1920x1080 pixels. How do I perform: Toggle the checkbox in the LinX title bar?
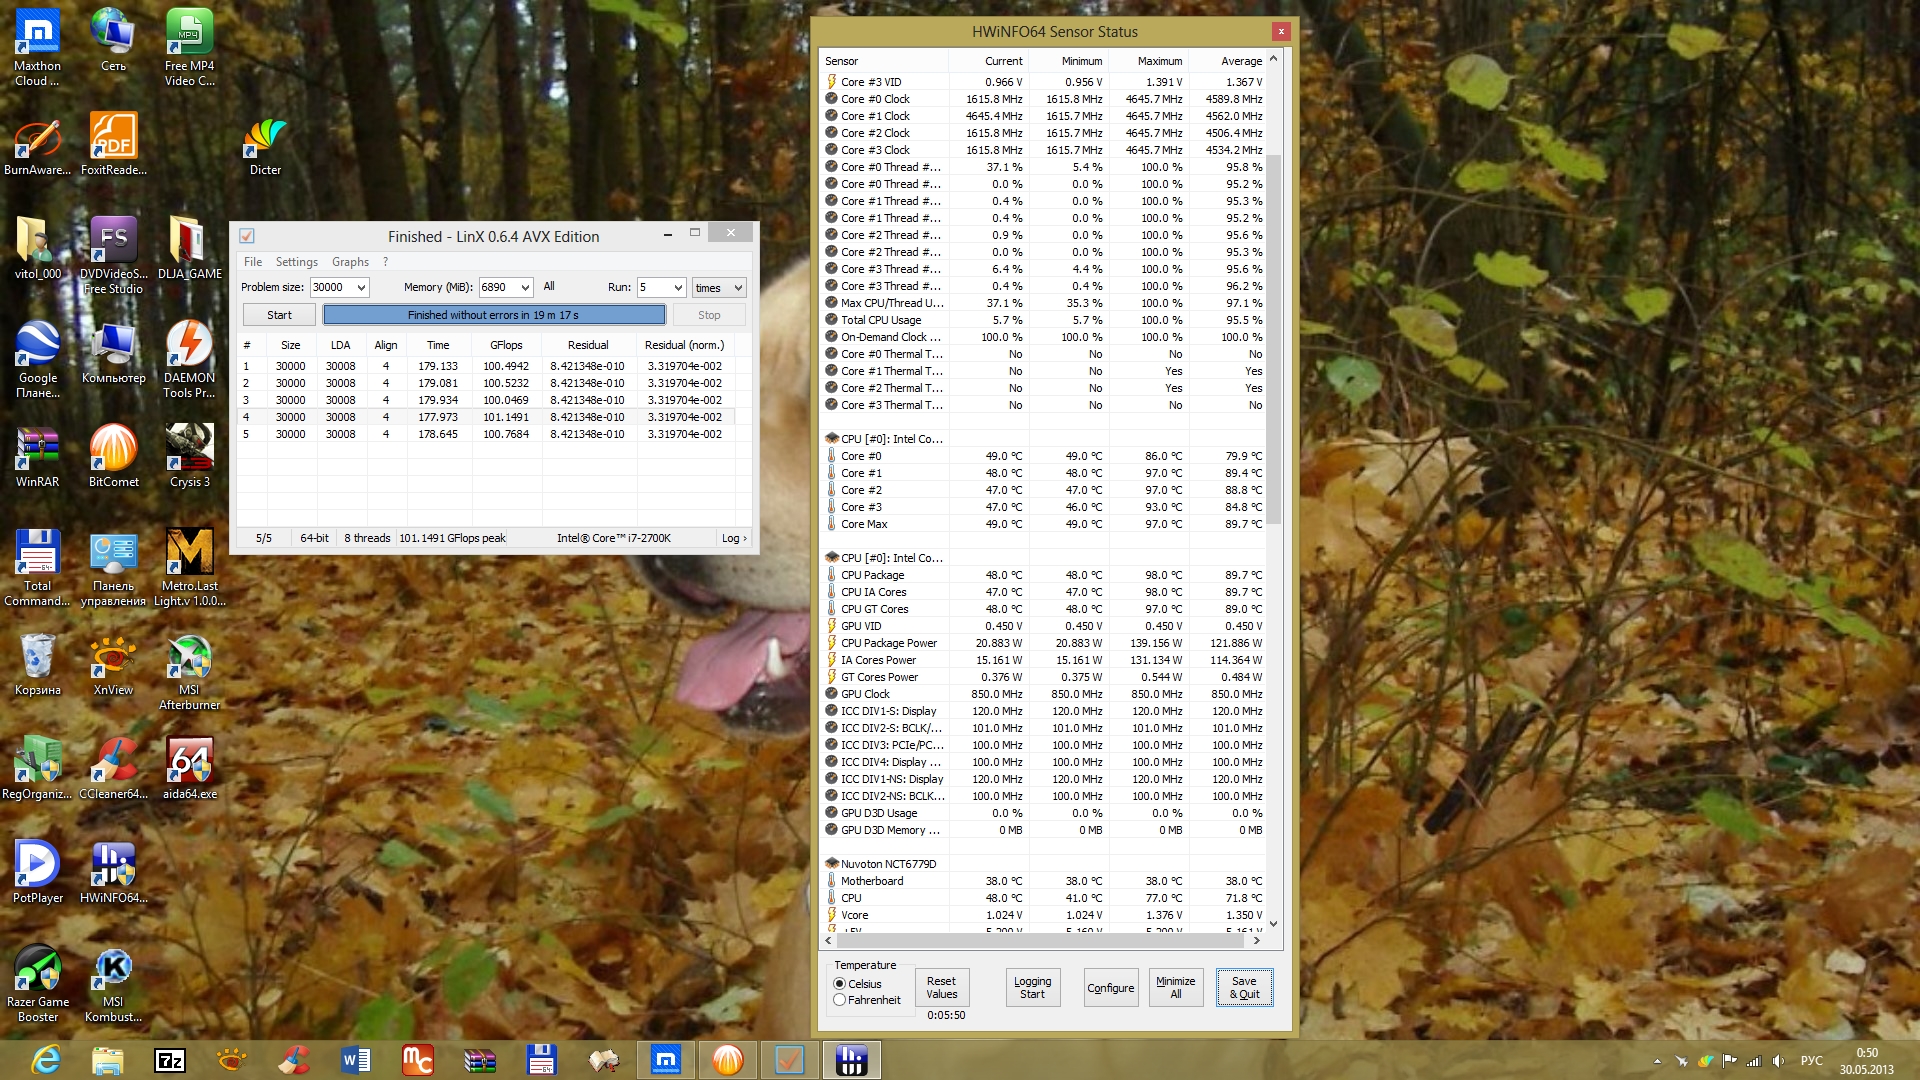point(247,236)
